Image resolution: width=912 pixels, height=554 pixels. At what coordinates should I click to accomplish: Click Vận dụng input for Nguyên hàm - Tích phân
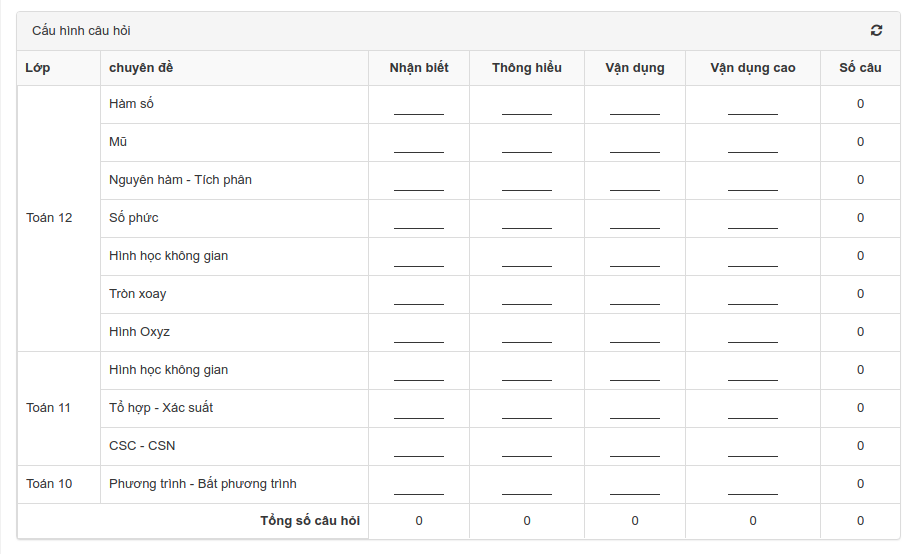tap(635, 182)
